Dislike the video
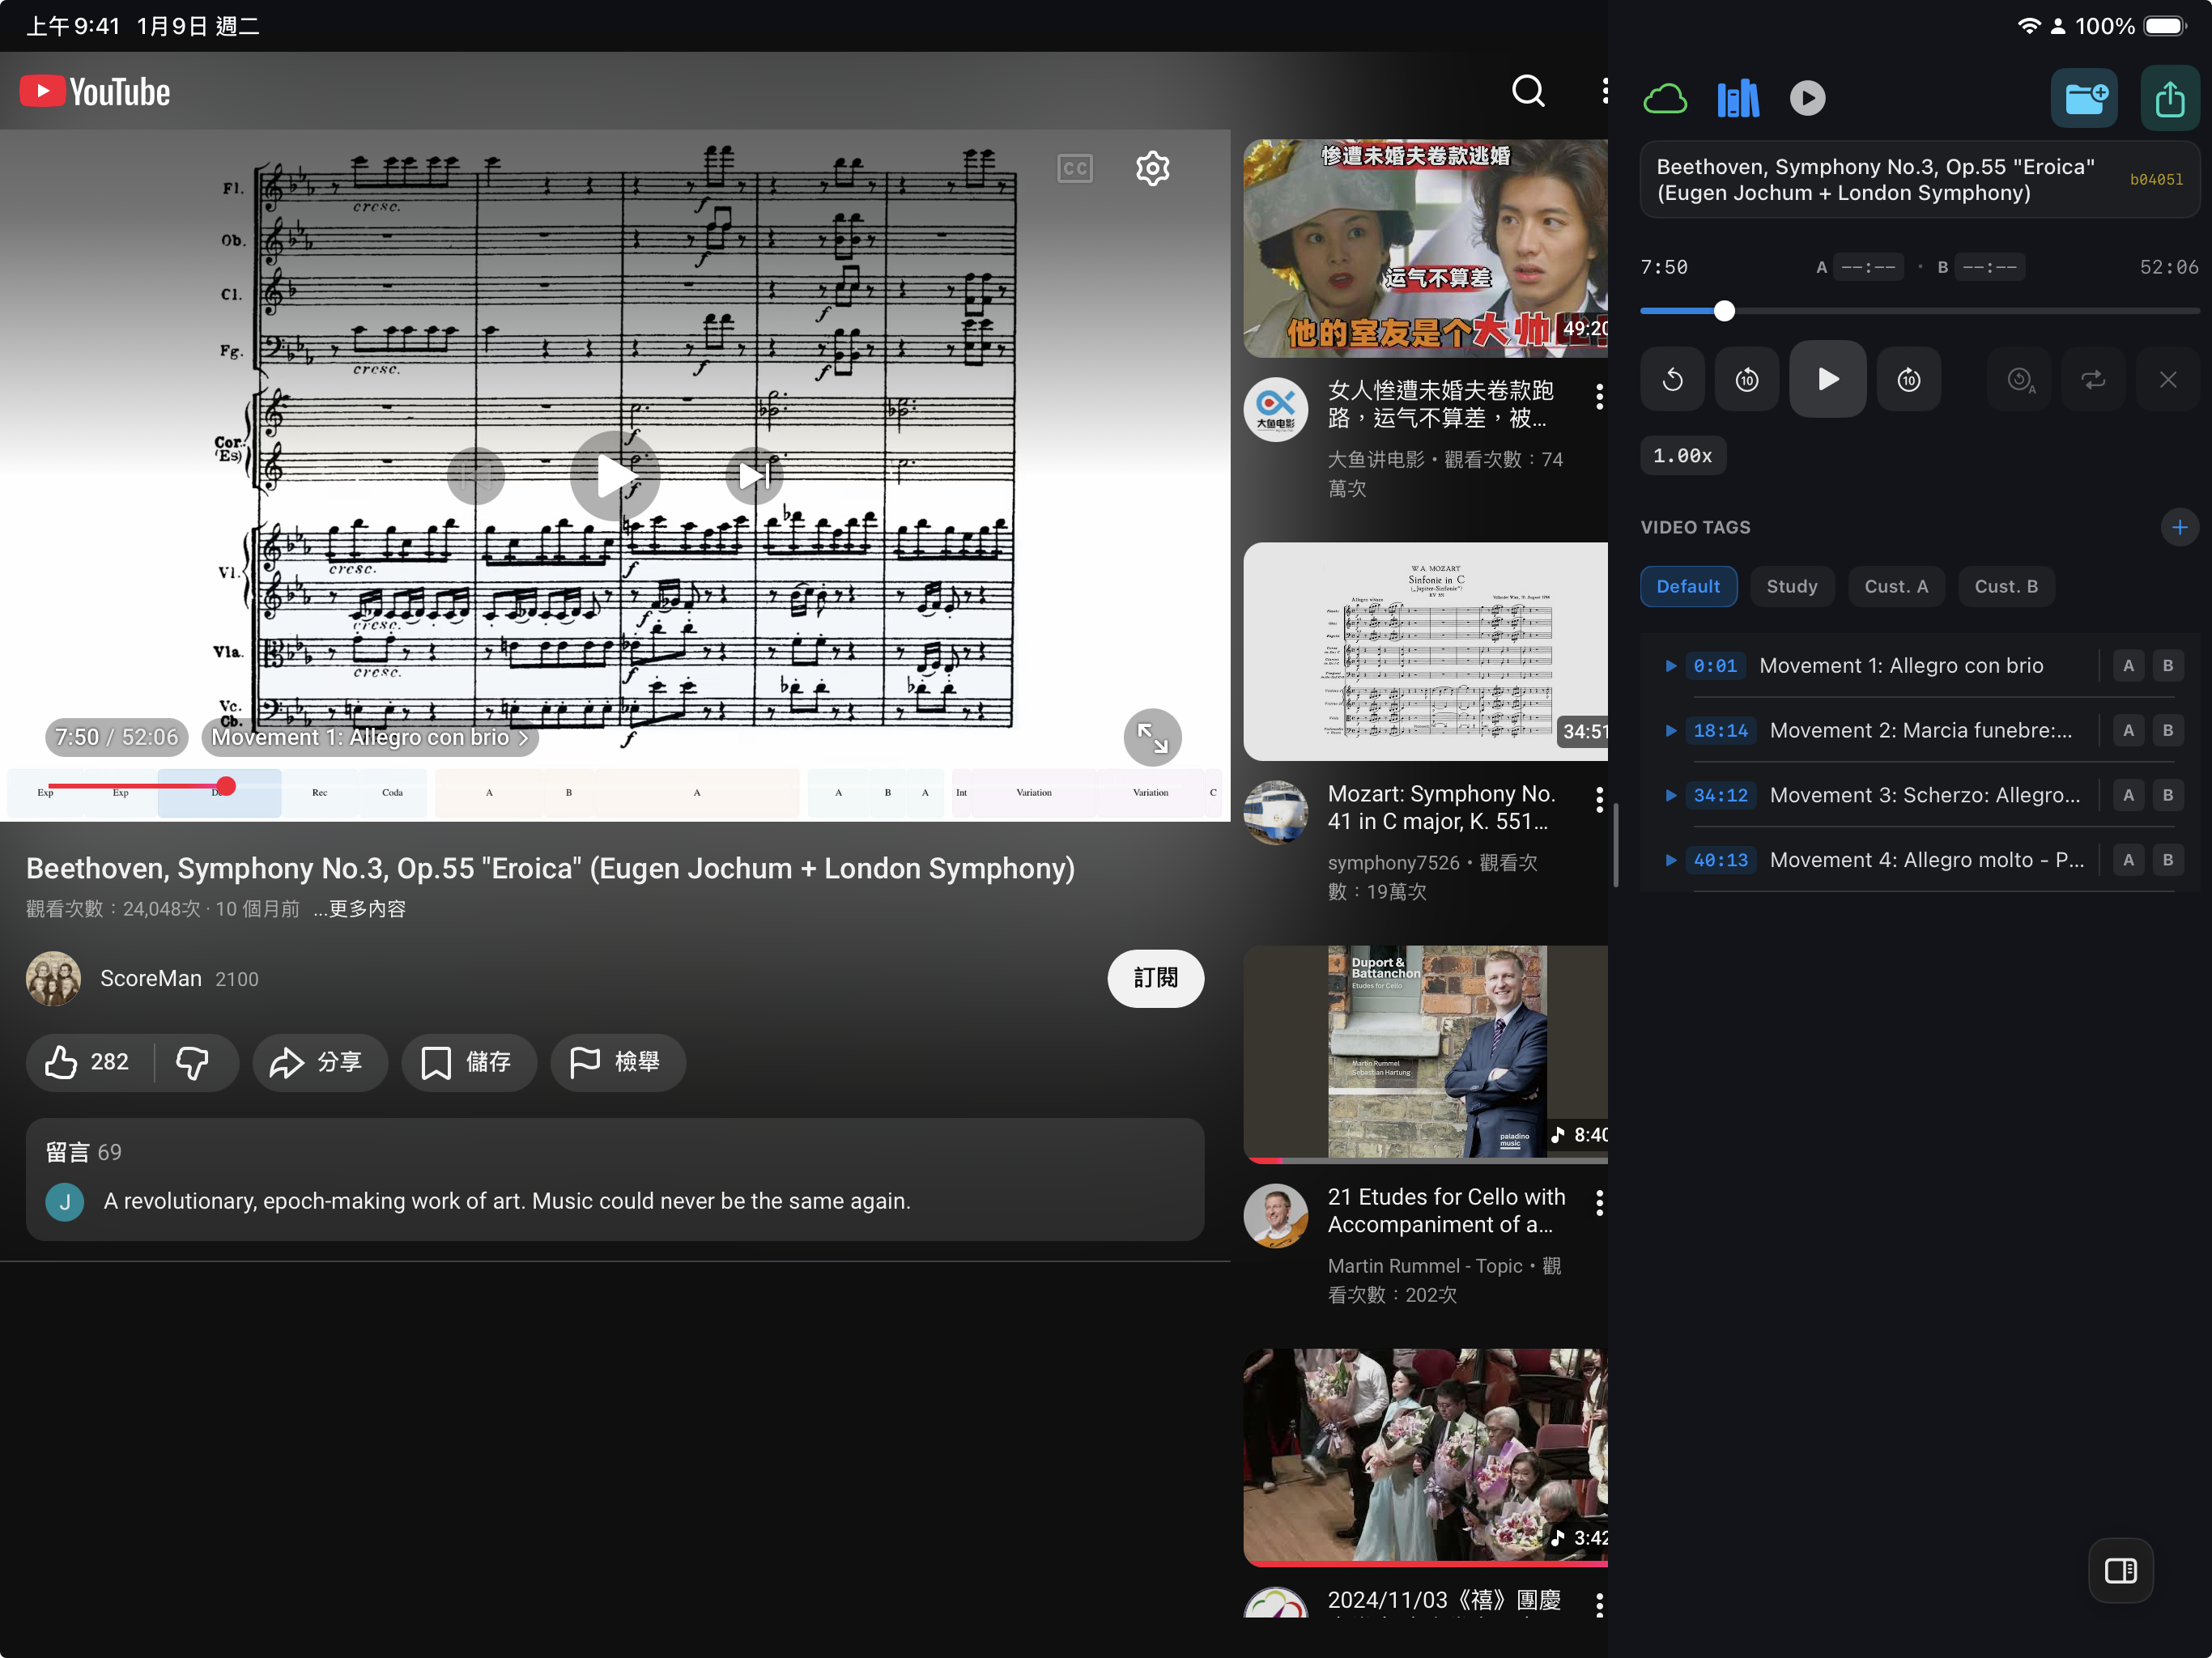The width and height of the screenshot is (2212, 1658). (193, 1062)
